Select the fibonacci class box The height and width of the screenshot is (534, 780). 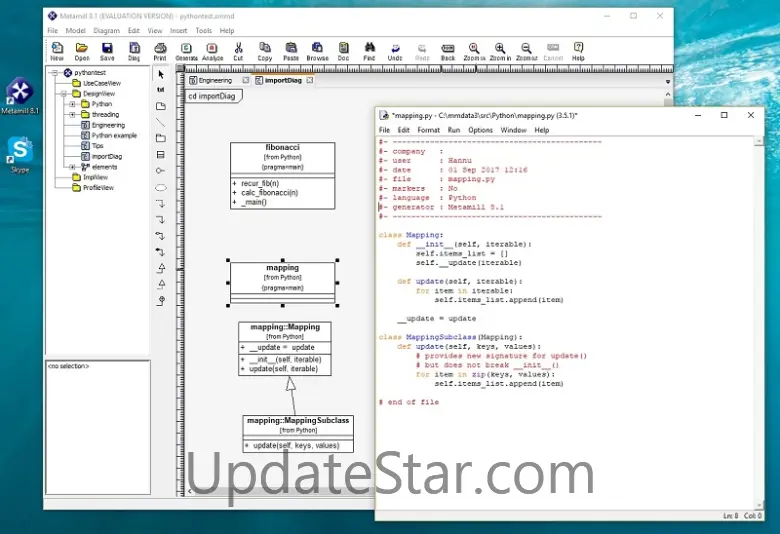(x=283, y=176)
